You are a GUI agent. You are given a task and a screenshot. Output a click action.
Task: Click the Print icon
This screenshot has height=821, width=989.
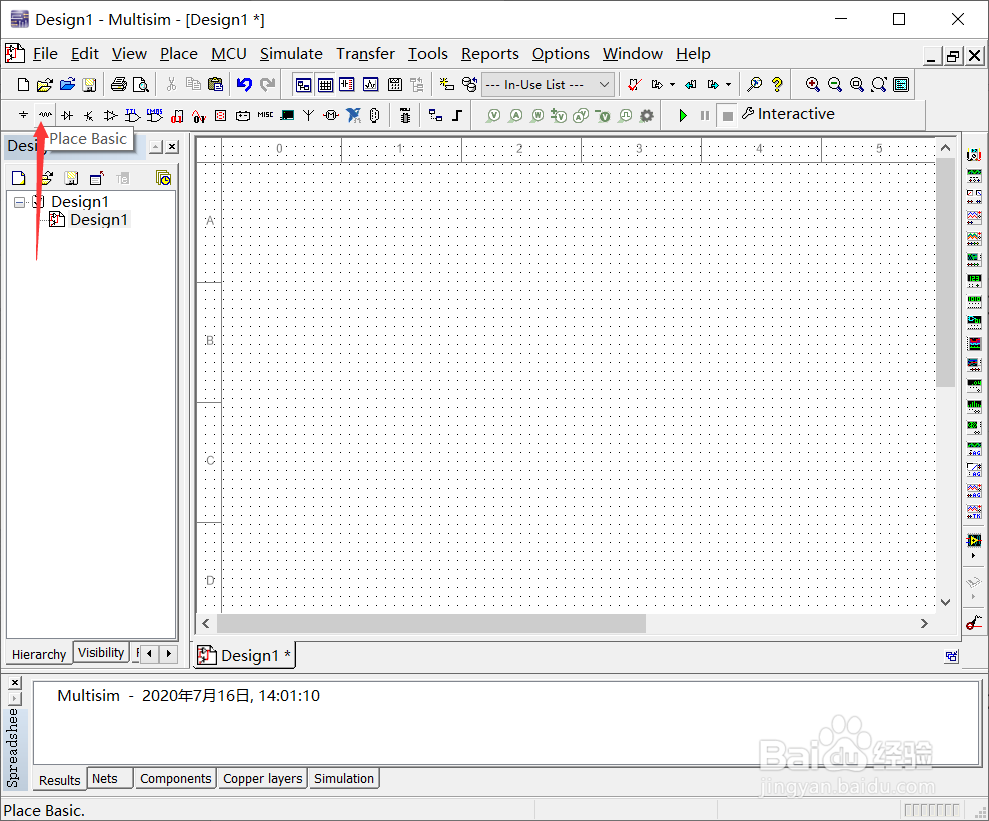(x=119, y=84)
